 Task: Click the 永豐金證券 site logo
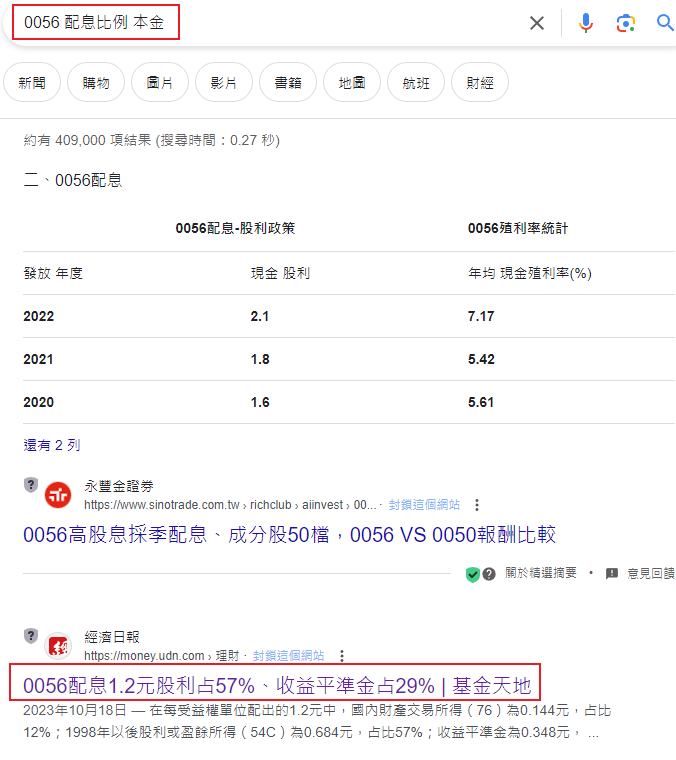pos(59,495)
